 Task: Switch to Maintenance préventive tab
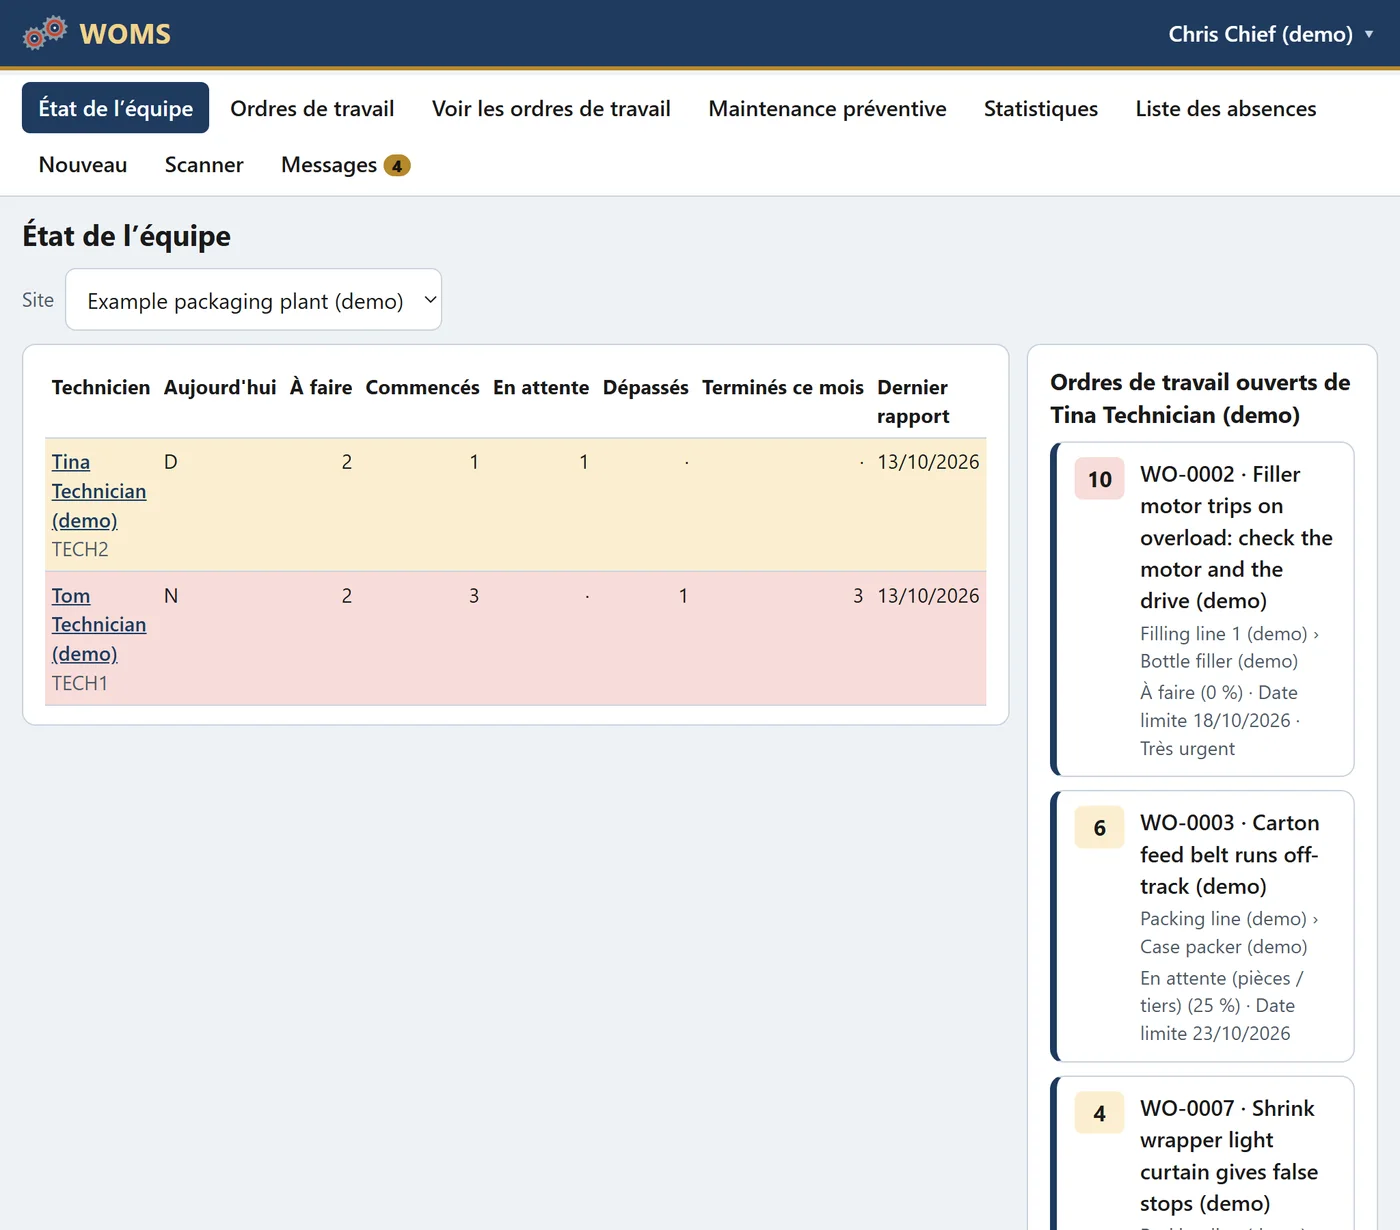click(827, 108)
